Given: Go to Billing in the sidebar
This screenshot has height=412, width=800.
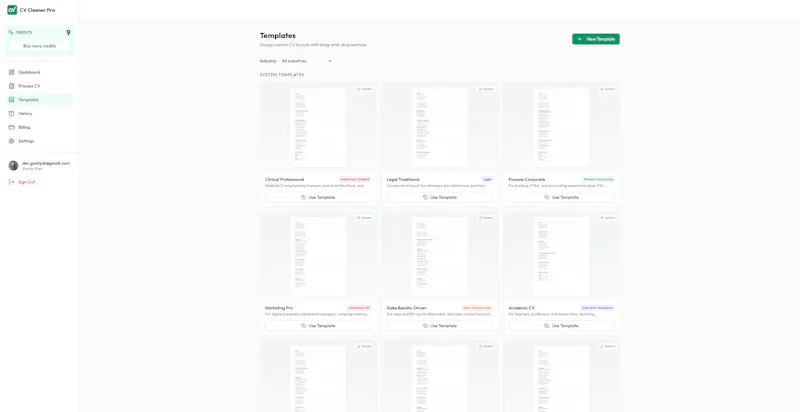Looking at the screenshot, I should 39,127.
